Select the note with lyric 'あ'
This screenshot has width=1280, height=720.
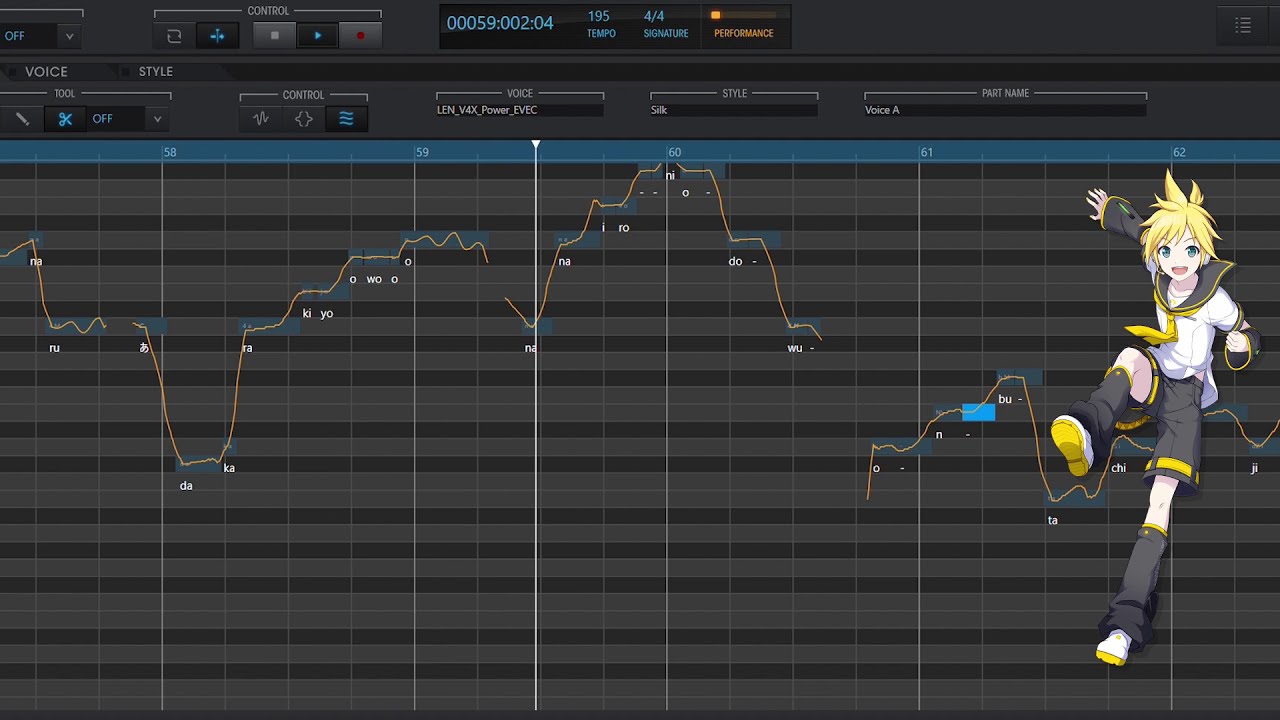tap(150, 326)
